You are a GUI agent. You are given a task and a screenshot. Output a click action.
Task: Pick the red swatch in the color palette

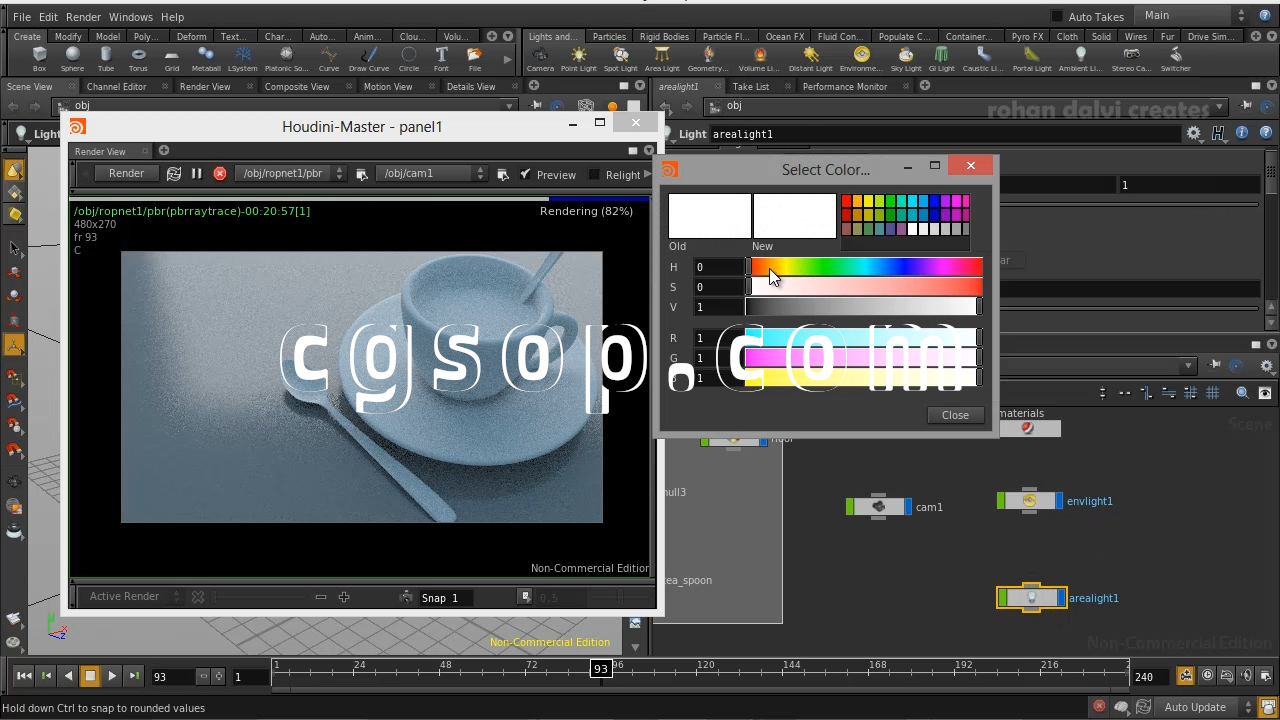point(846,202)
